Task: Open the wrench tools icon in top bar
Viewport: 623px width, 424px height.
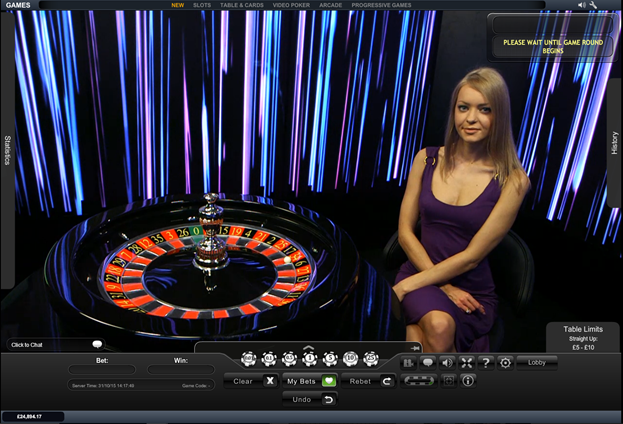Action: point(594,5)
